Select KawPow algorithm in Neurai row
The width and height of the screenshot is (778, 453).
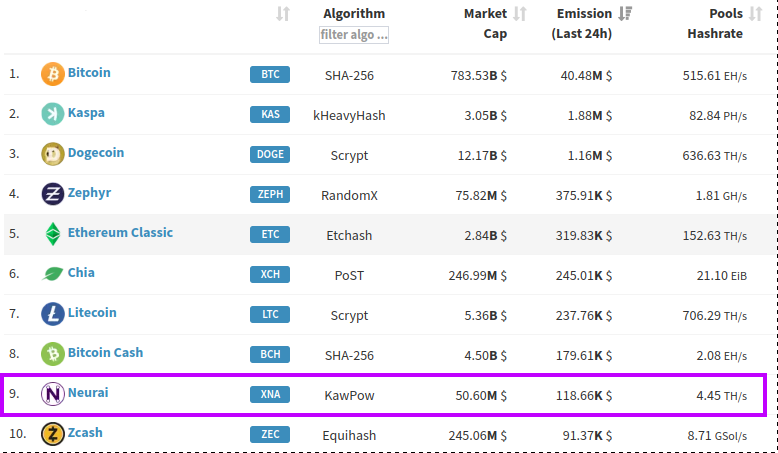(349, 395)
